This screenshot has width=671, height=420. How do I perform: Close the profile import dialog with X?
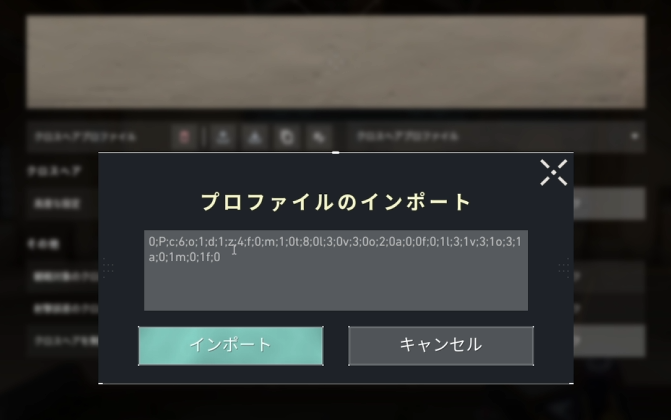point(553,173)
